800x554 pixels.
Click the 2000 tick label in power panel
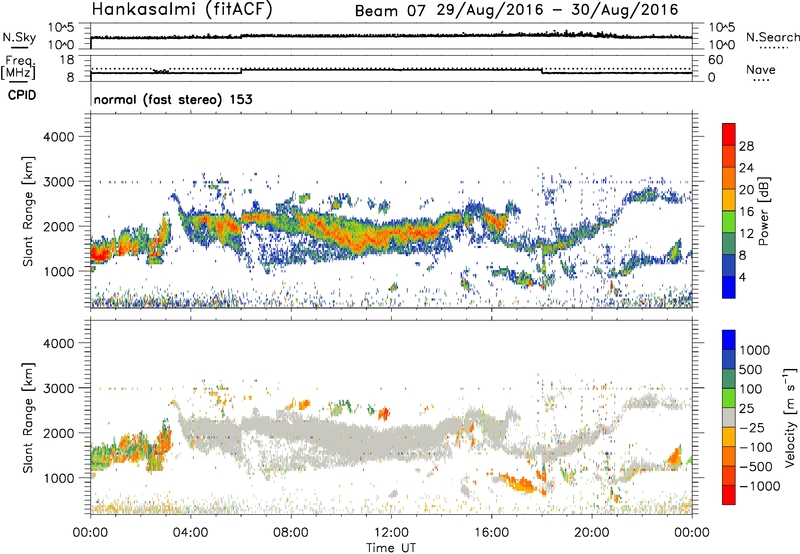coord(59,227)
